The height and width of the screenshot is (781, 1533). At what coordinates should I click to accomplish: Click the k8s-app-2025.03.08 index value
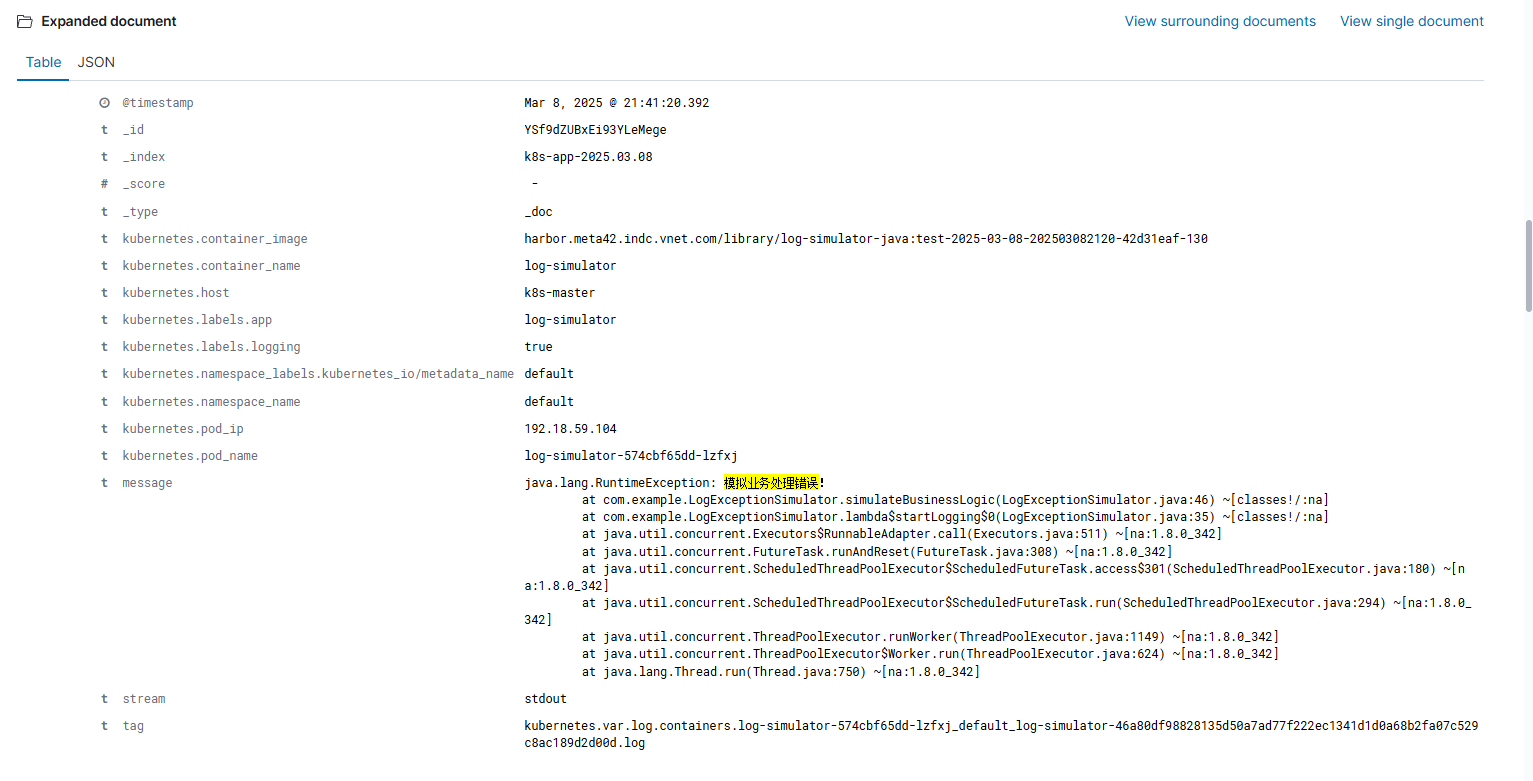(x=588, y=157)
